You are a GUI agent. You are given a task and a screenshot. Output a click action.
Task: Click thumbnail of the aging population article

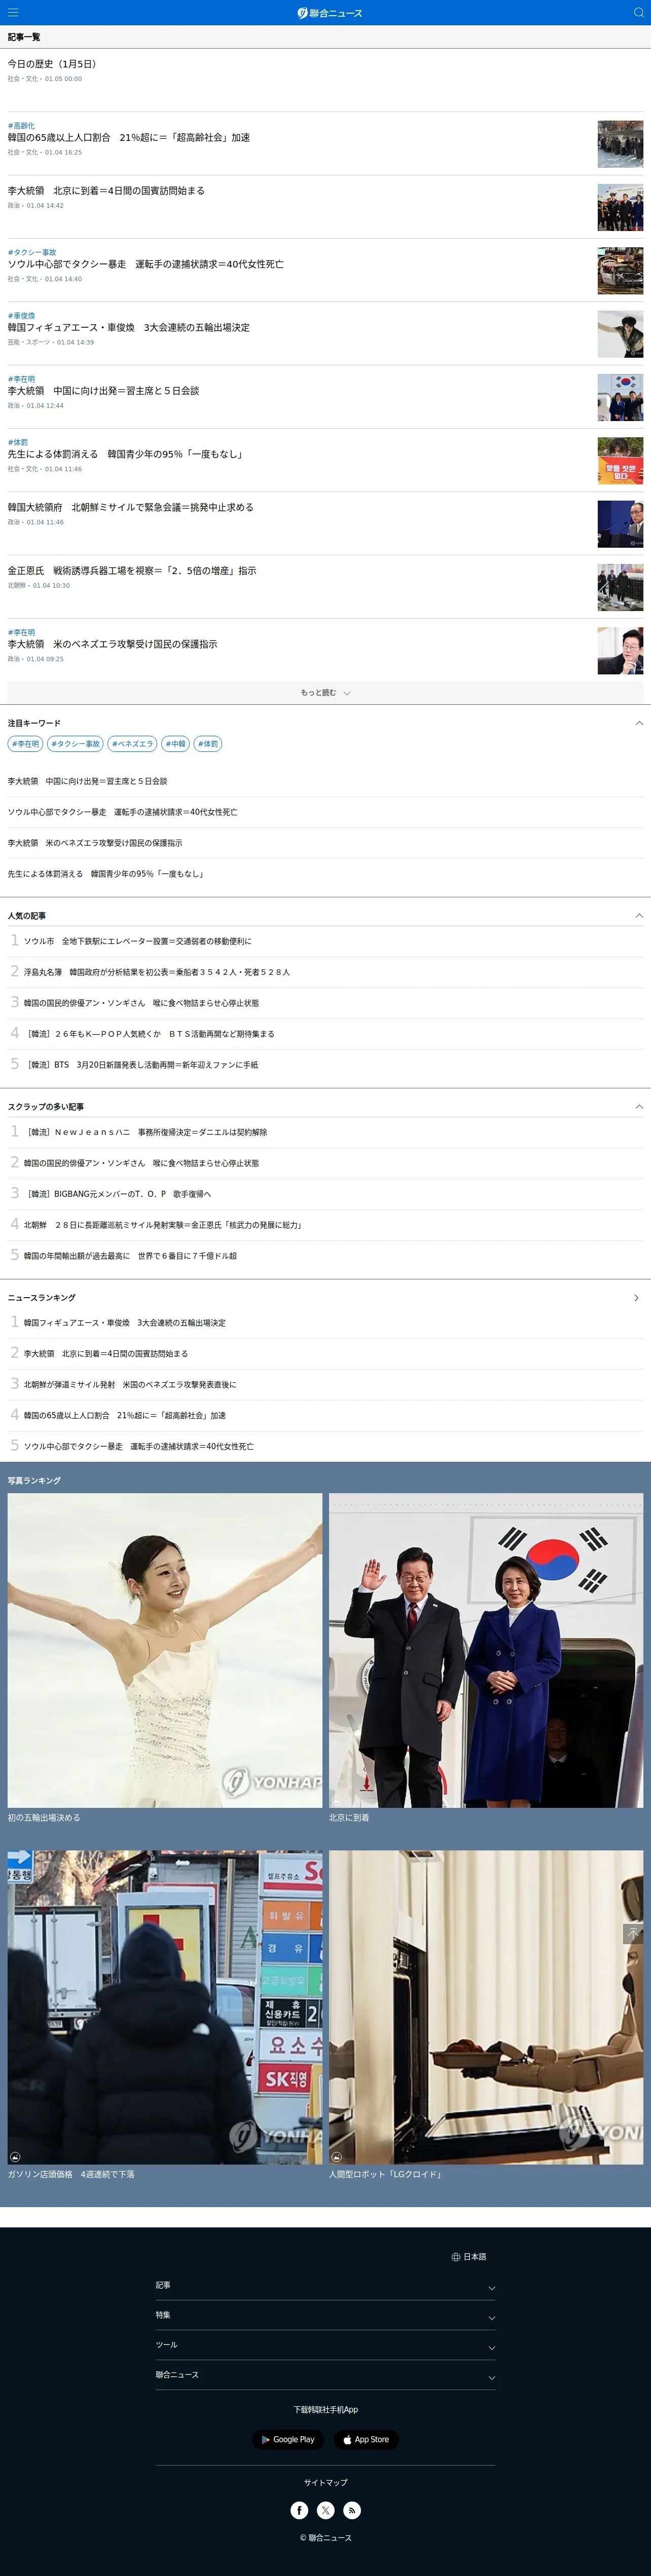tap(620, 144)
